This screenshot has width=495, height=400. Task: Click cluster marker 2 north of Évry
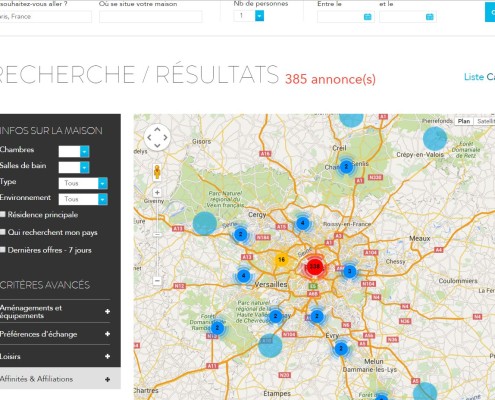click(x=317, y=316)
